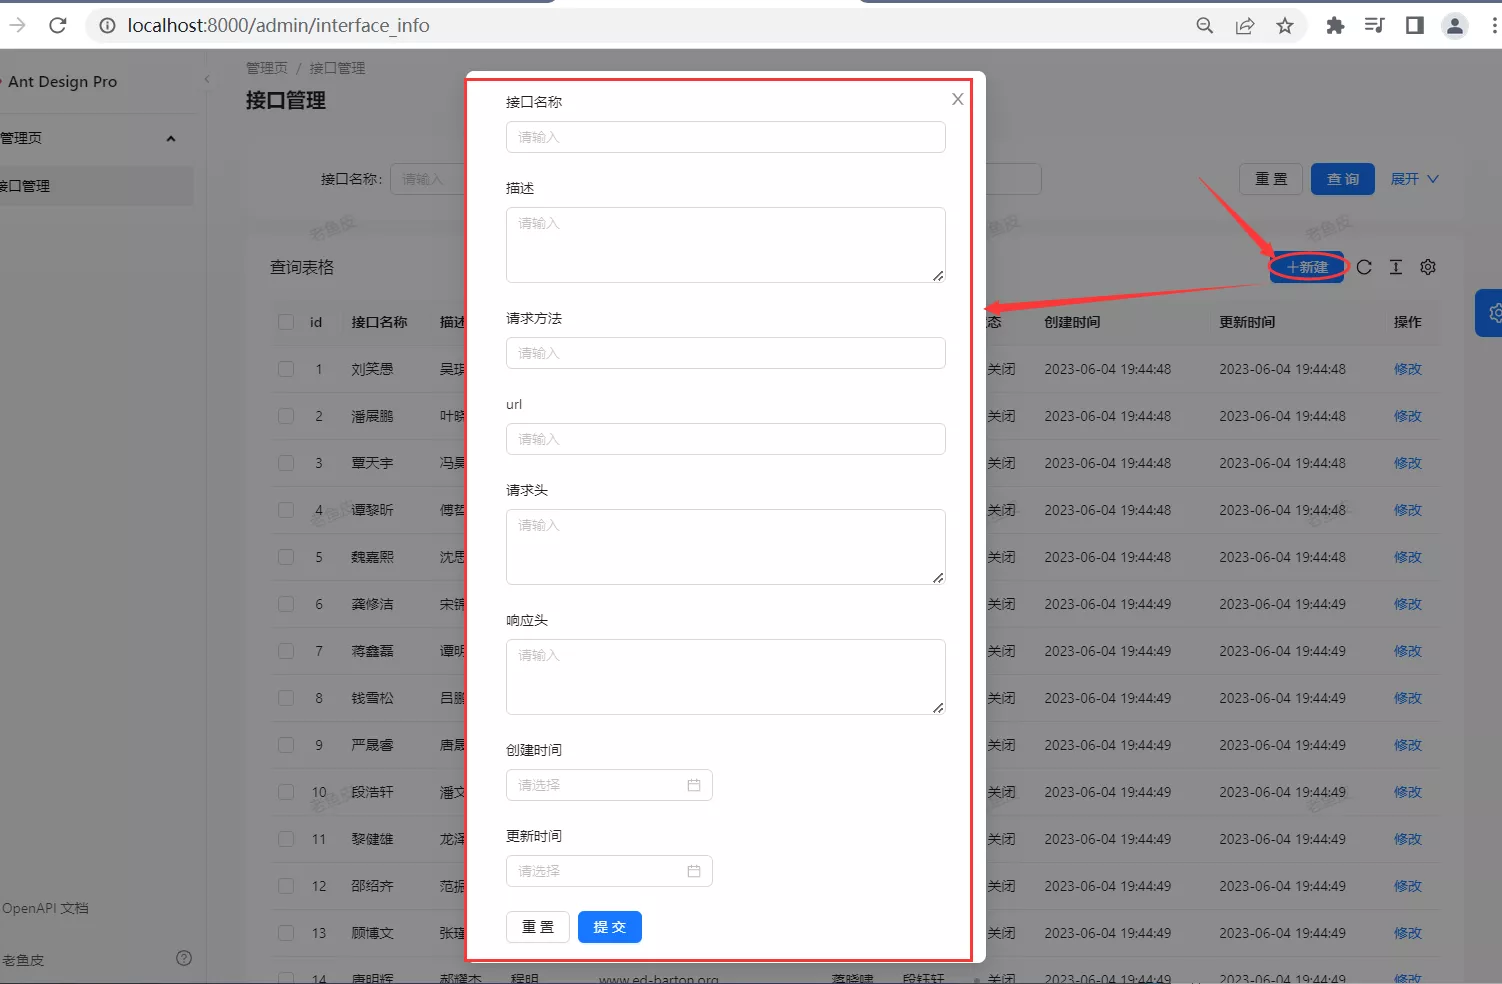Image resolution: width=1502 pixels, height=984 pixels.
Task: Check the row checkbox for 魏嘉熙
Action: click(286, 557)
